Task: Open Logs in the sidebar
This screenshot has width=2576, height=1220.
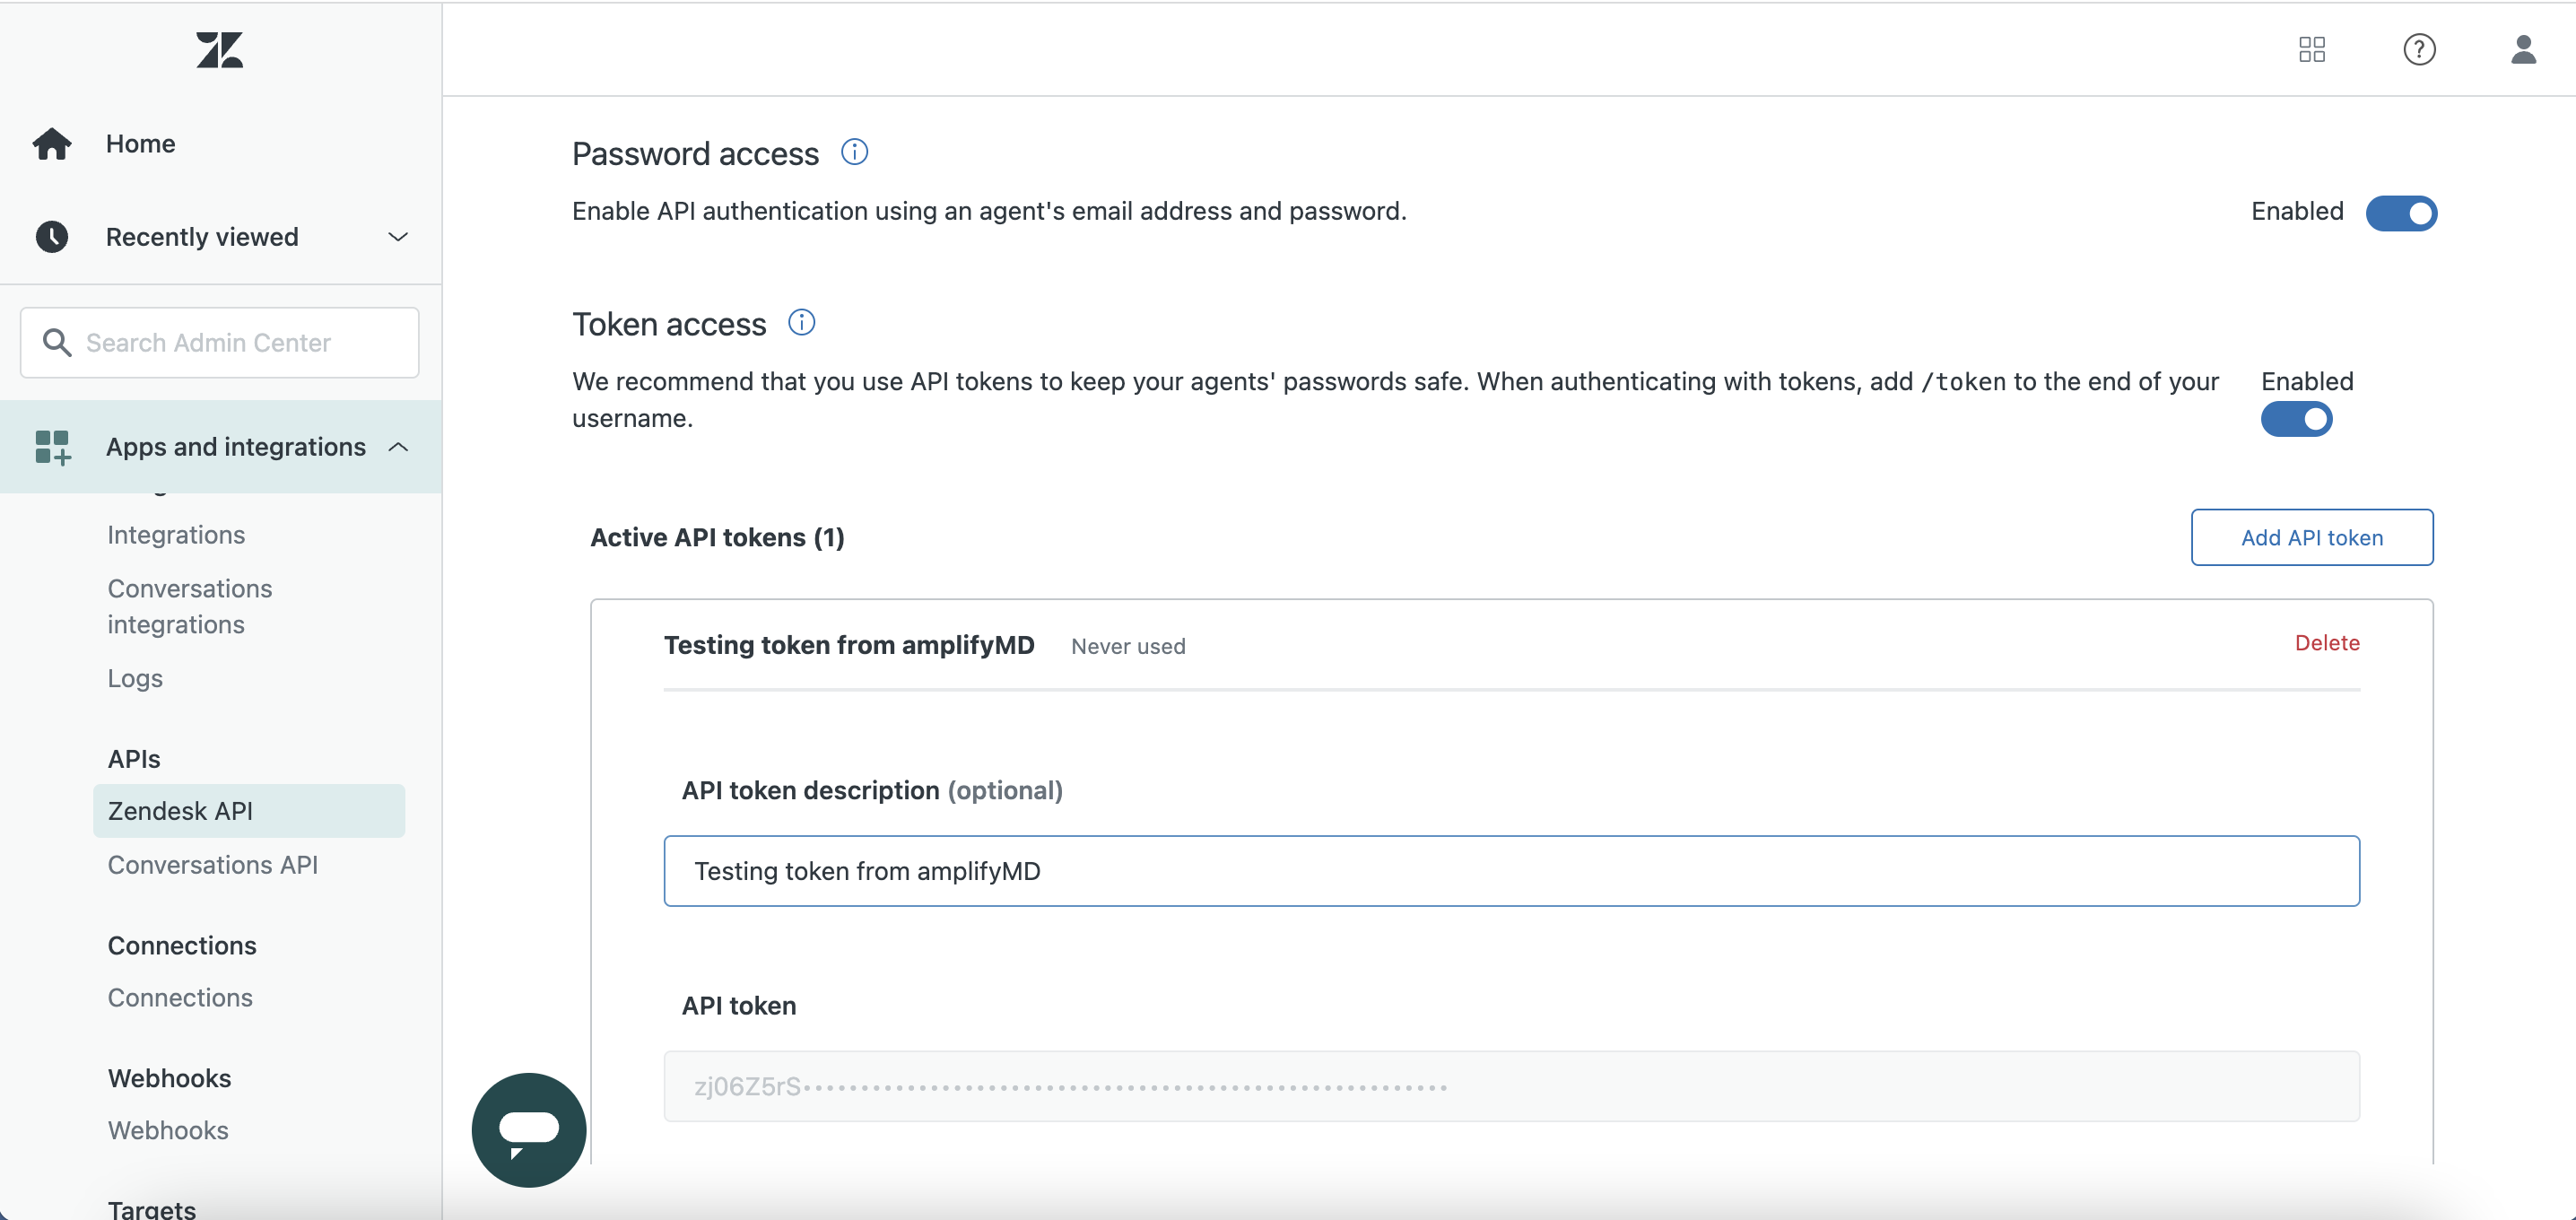Action: [x=135, y=678]
